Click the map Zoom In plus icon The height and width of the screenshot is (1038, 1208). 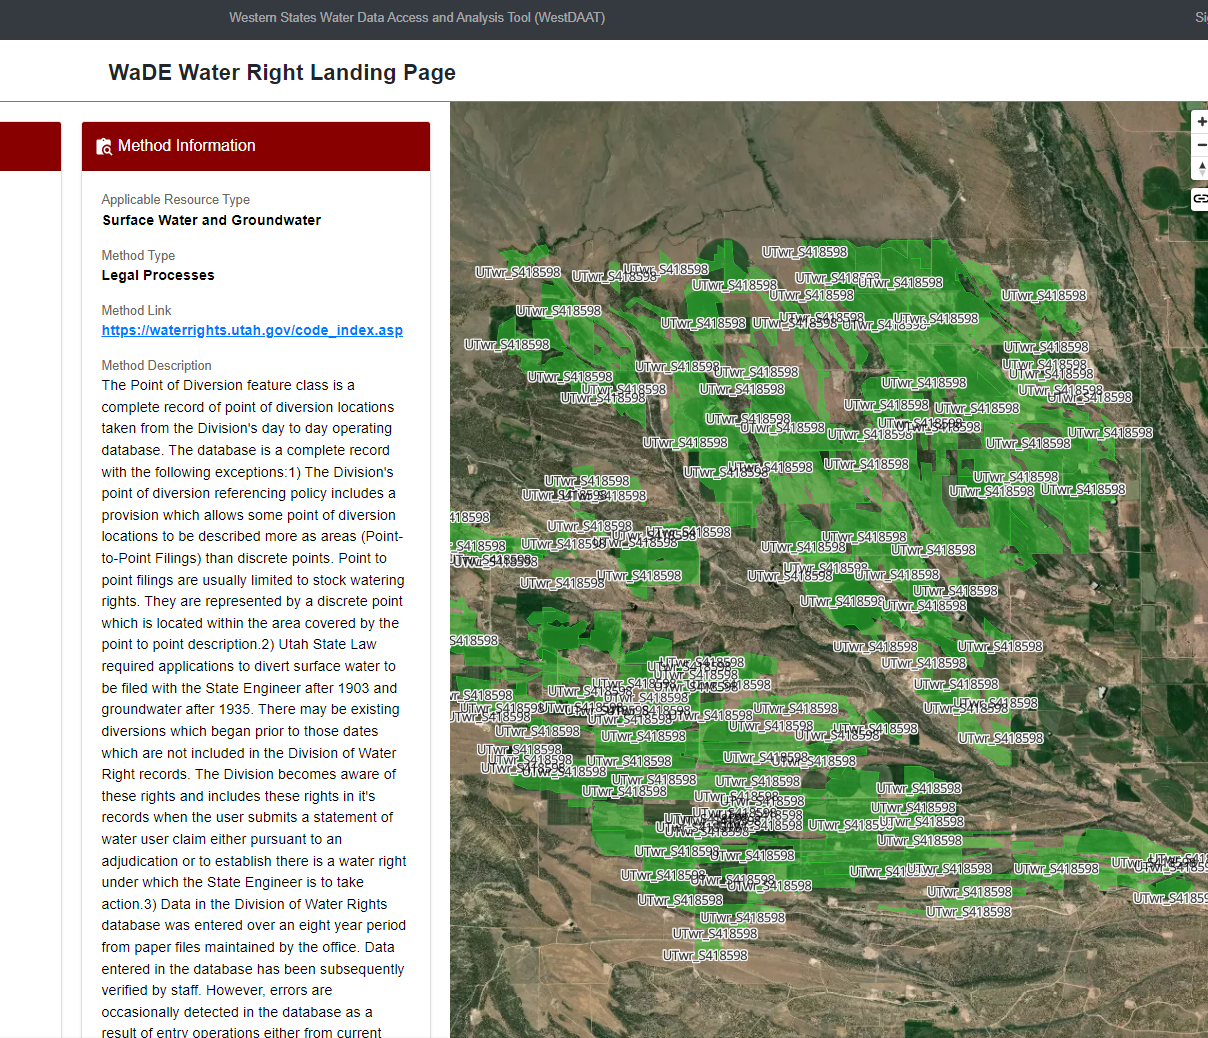point(1200,120)
